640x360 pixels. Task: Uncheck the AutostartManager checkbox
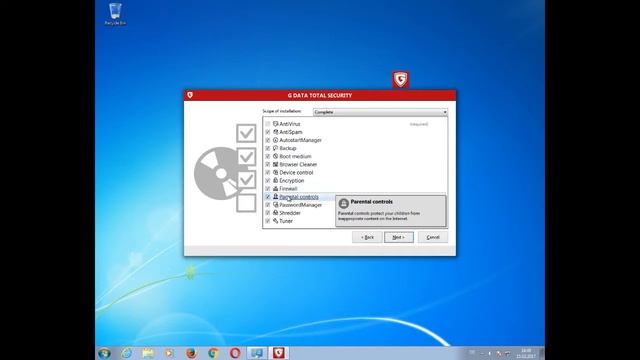(268, 140)
